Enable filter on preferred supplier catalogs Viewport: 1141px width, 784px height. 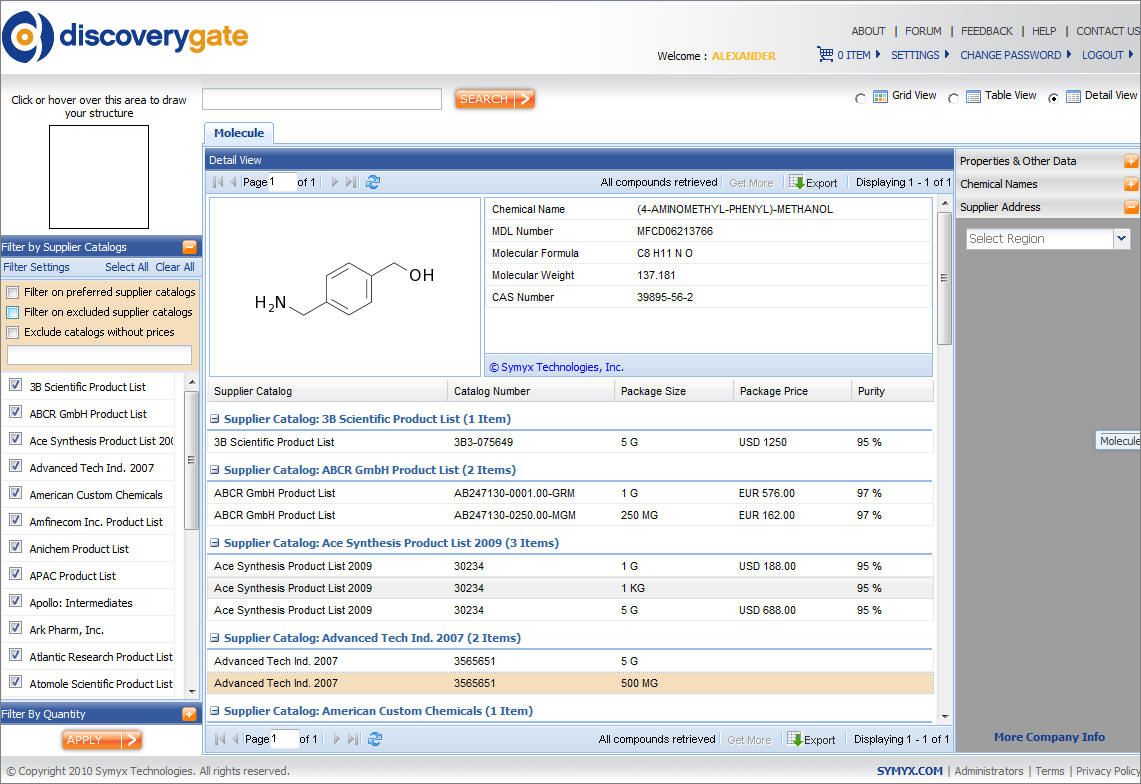pyautogui.click(x=13, y=292)
